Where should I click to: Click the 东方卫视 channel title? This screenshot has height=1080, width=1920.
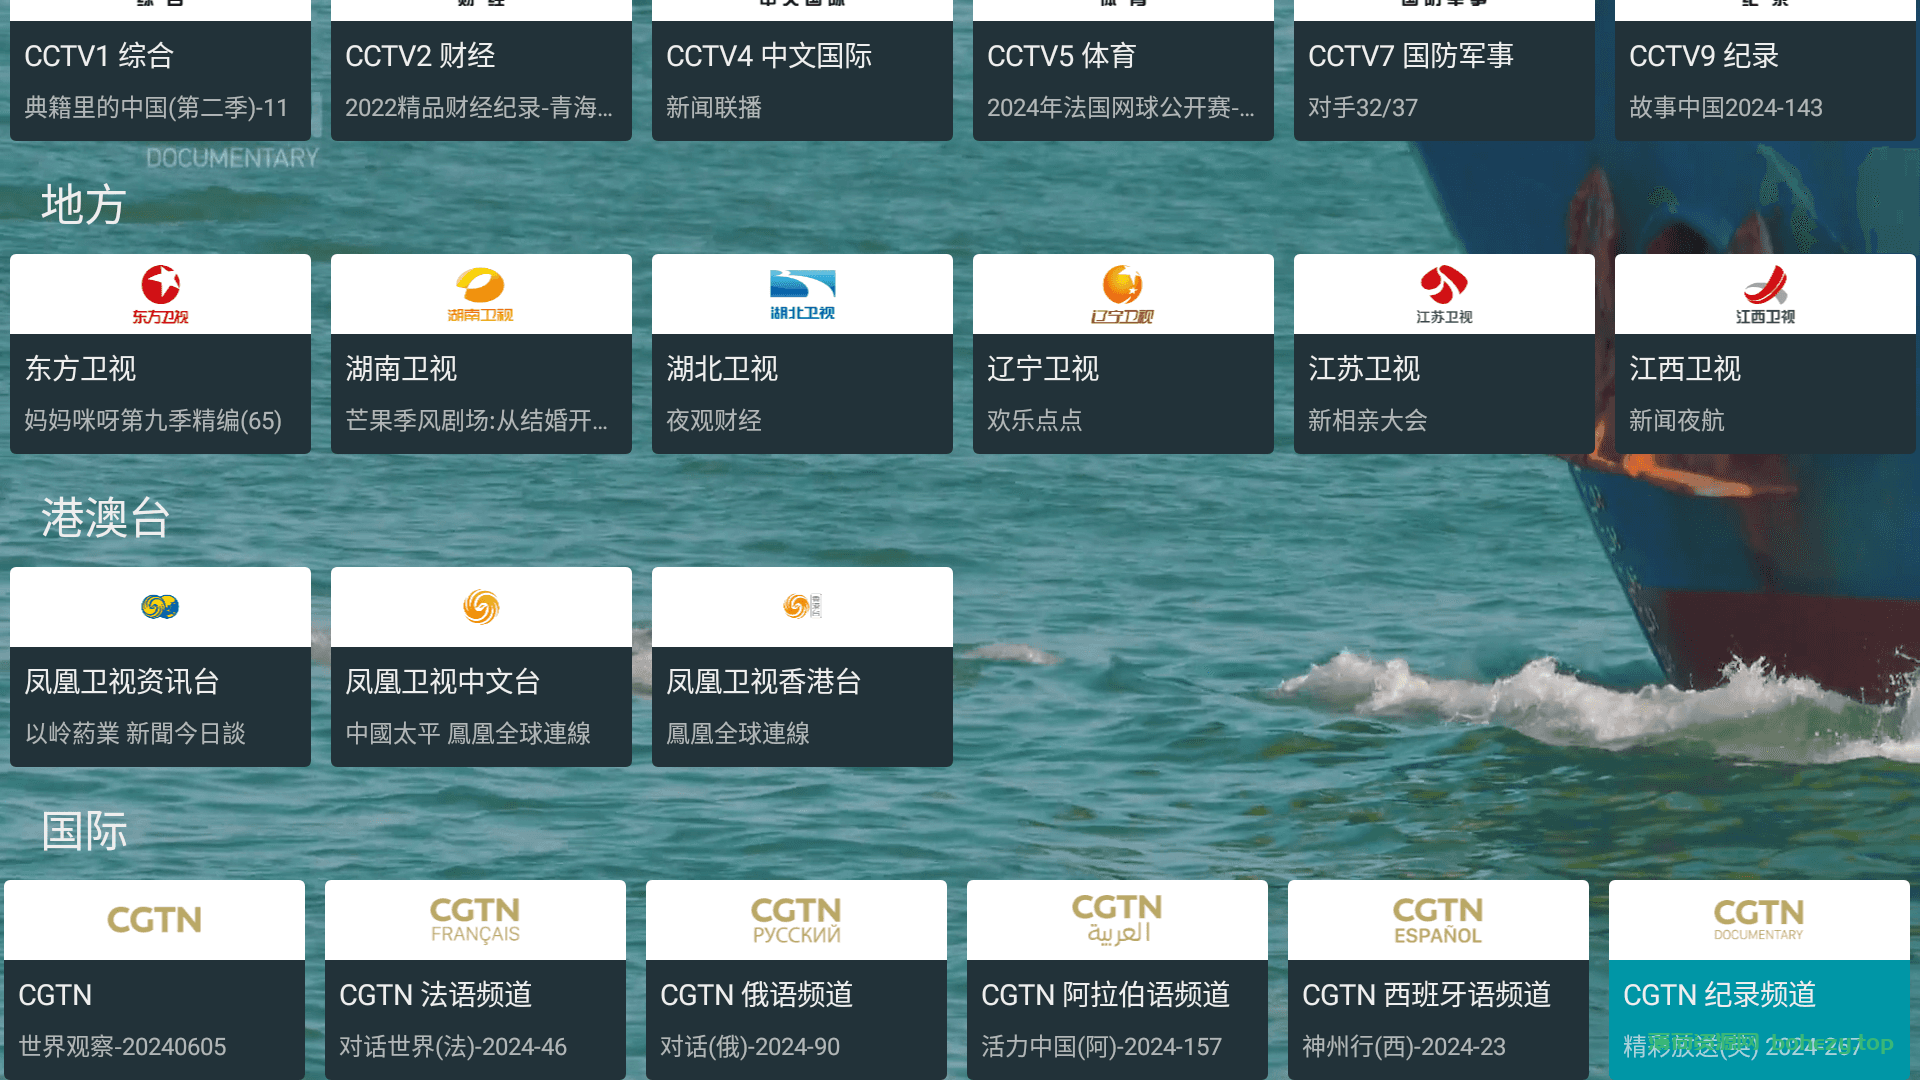click(x=80, y=369)
